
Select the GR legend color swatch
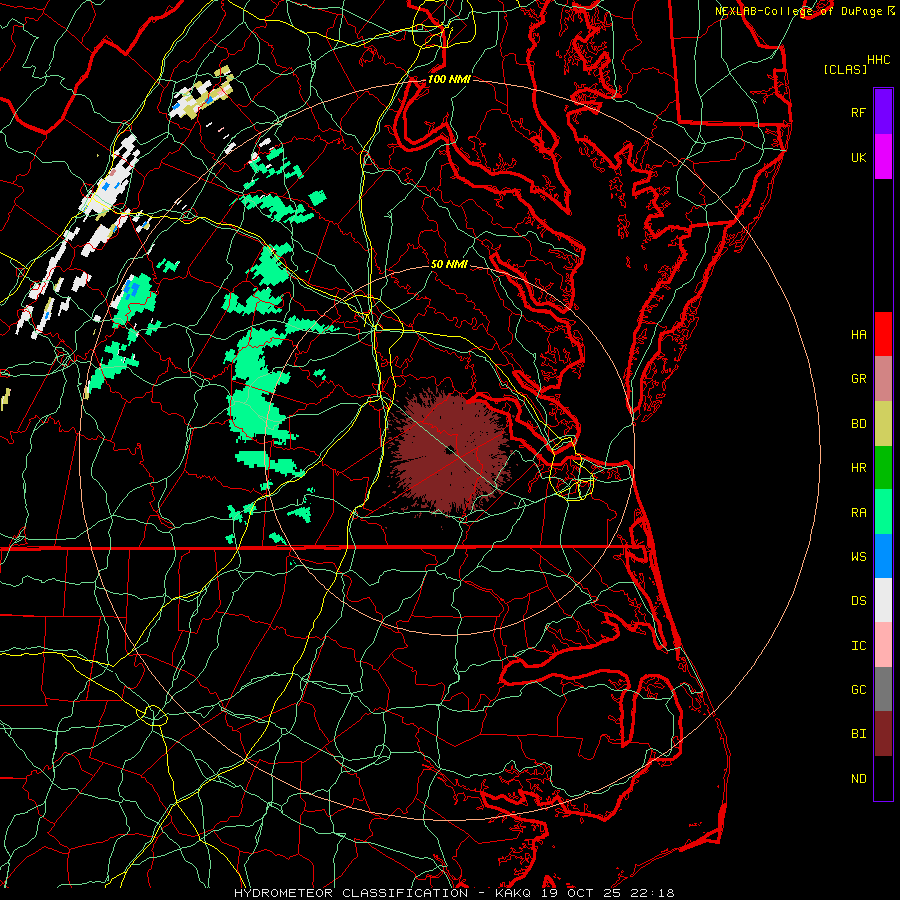(x=883, y=379)
